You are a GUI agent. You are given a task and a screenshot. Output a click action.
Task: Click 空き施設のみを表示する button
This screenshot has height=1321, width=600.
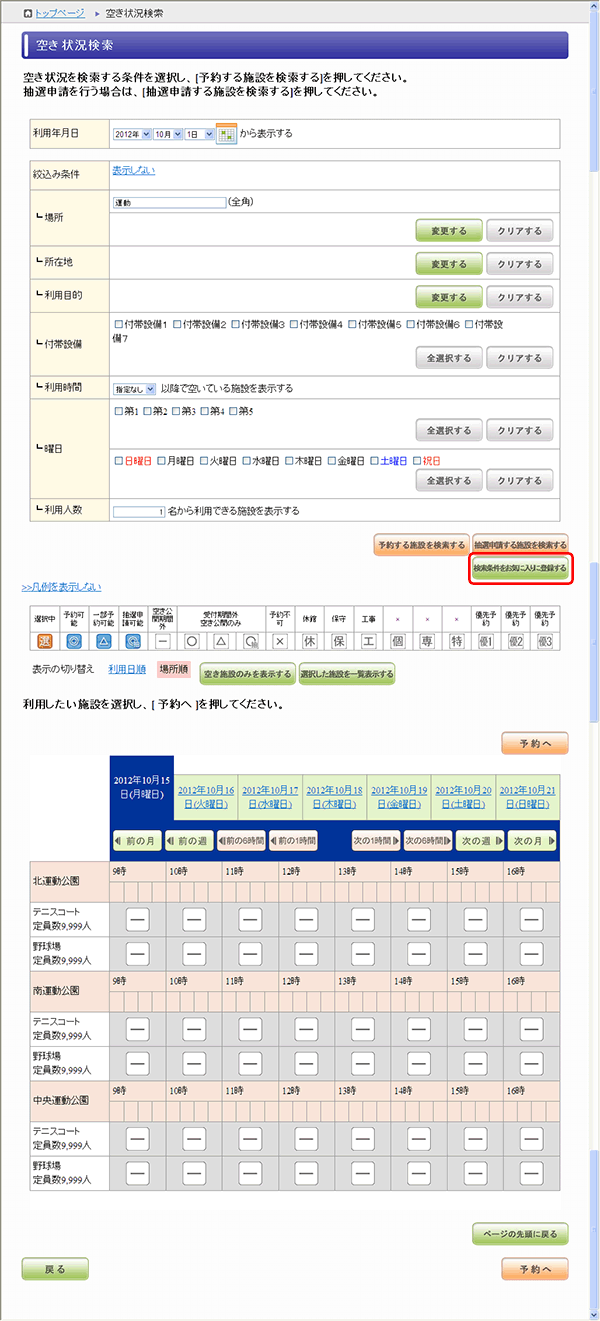pyautogui.click(x=247, y=674)
